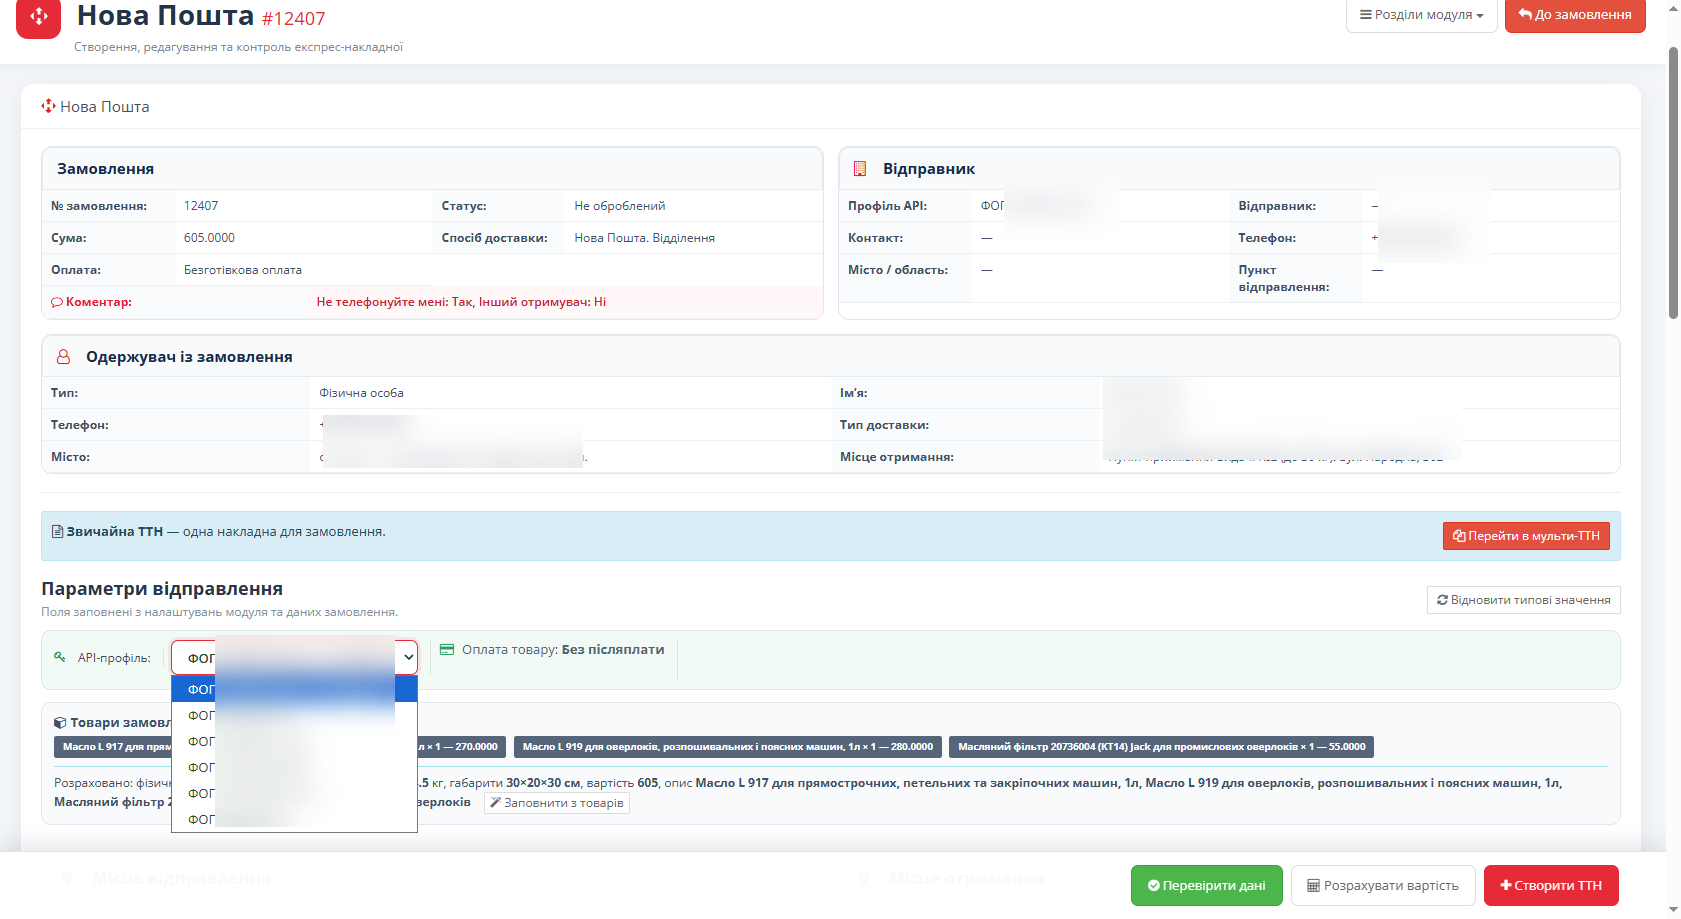Click the vertical page scrollbar thumb
The height and width of the screenshot is (919, 1681).
1673,182
